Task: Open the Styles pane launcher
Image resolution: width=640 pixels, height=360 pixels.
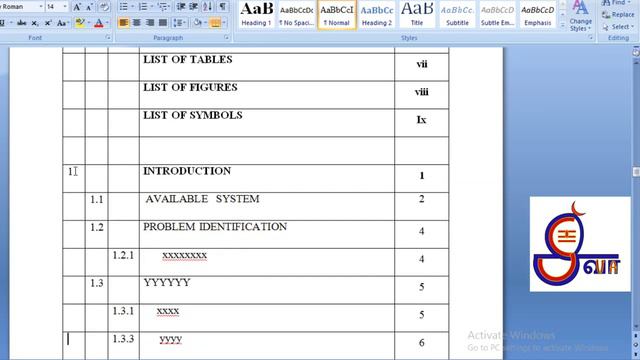Action: 591,38
